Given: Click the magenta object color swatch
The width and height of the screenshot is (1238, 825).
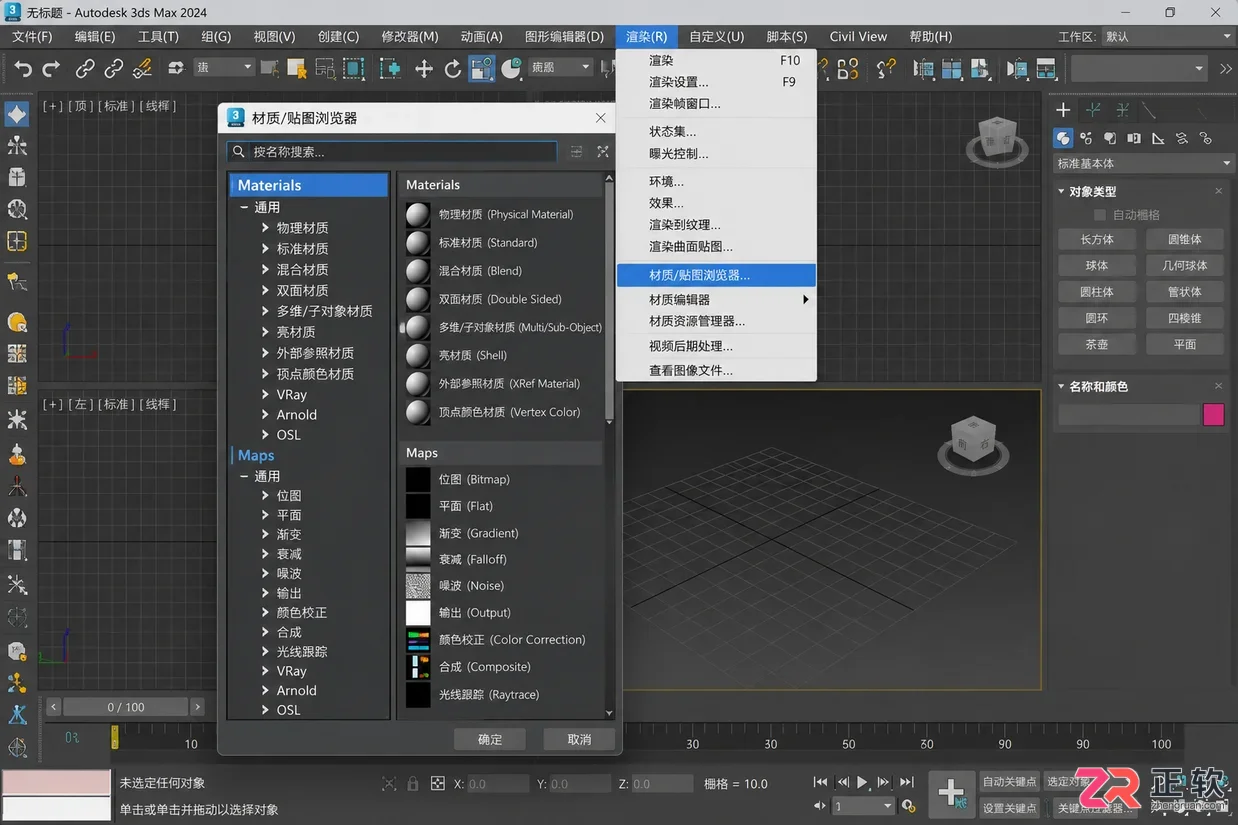Looking at the screenshot, I should [x=1214, y=415].
